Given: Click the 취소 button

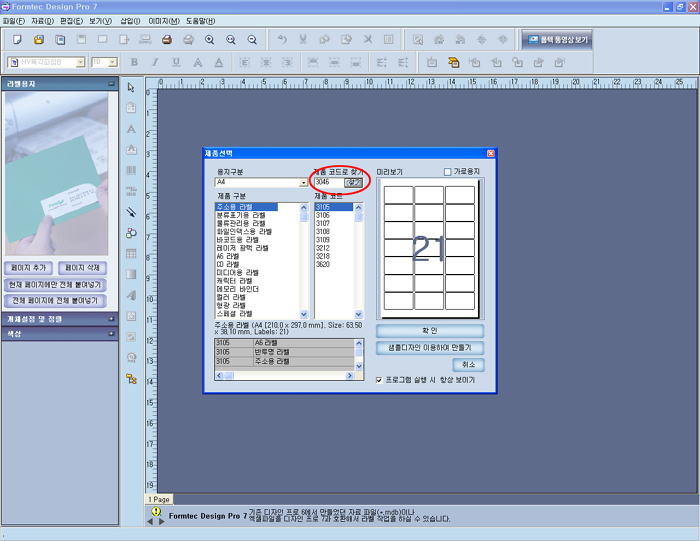Looking at the screenshot, I should (468, 365).
